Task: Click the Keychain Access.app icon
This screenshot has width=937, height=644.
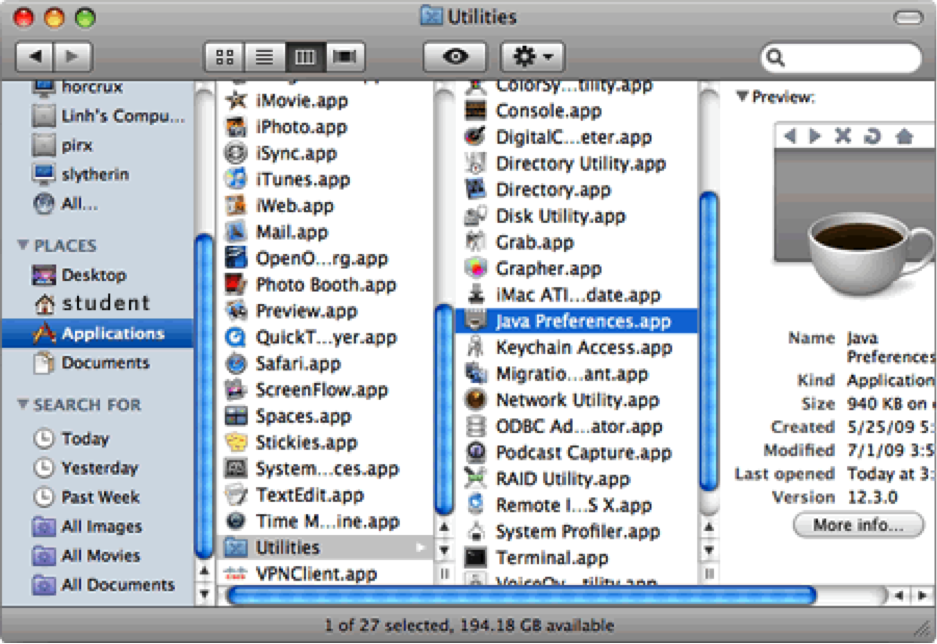Action: point(476,347)
